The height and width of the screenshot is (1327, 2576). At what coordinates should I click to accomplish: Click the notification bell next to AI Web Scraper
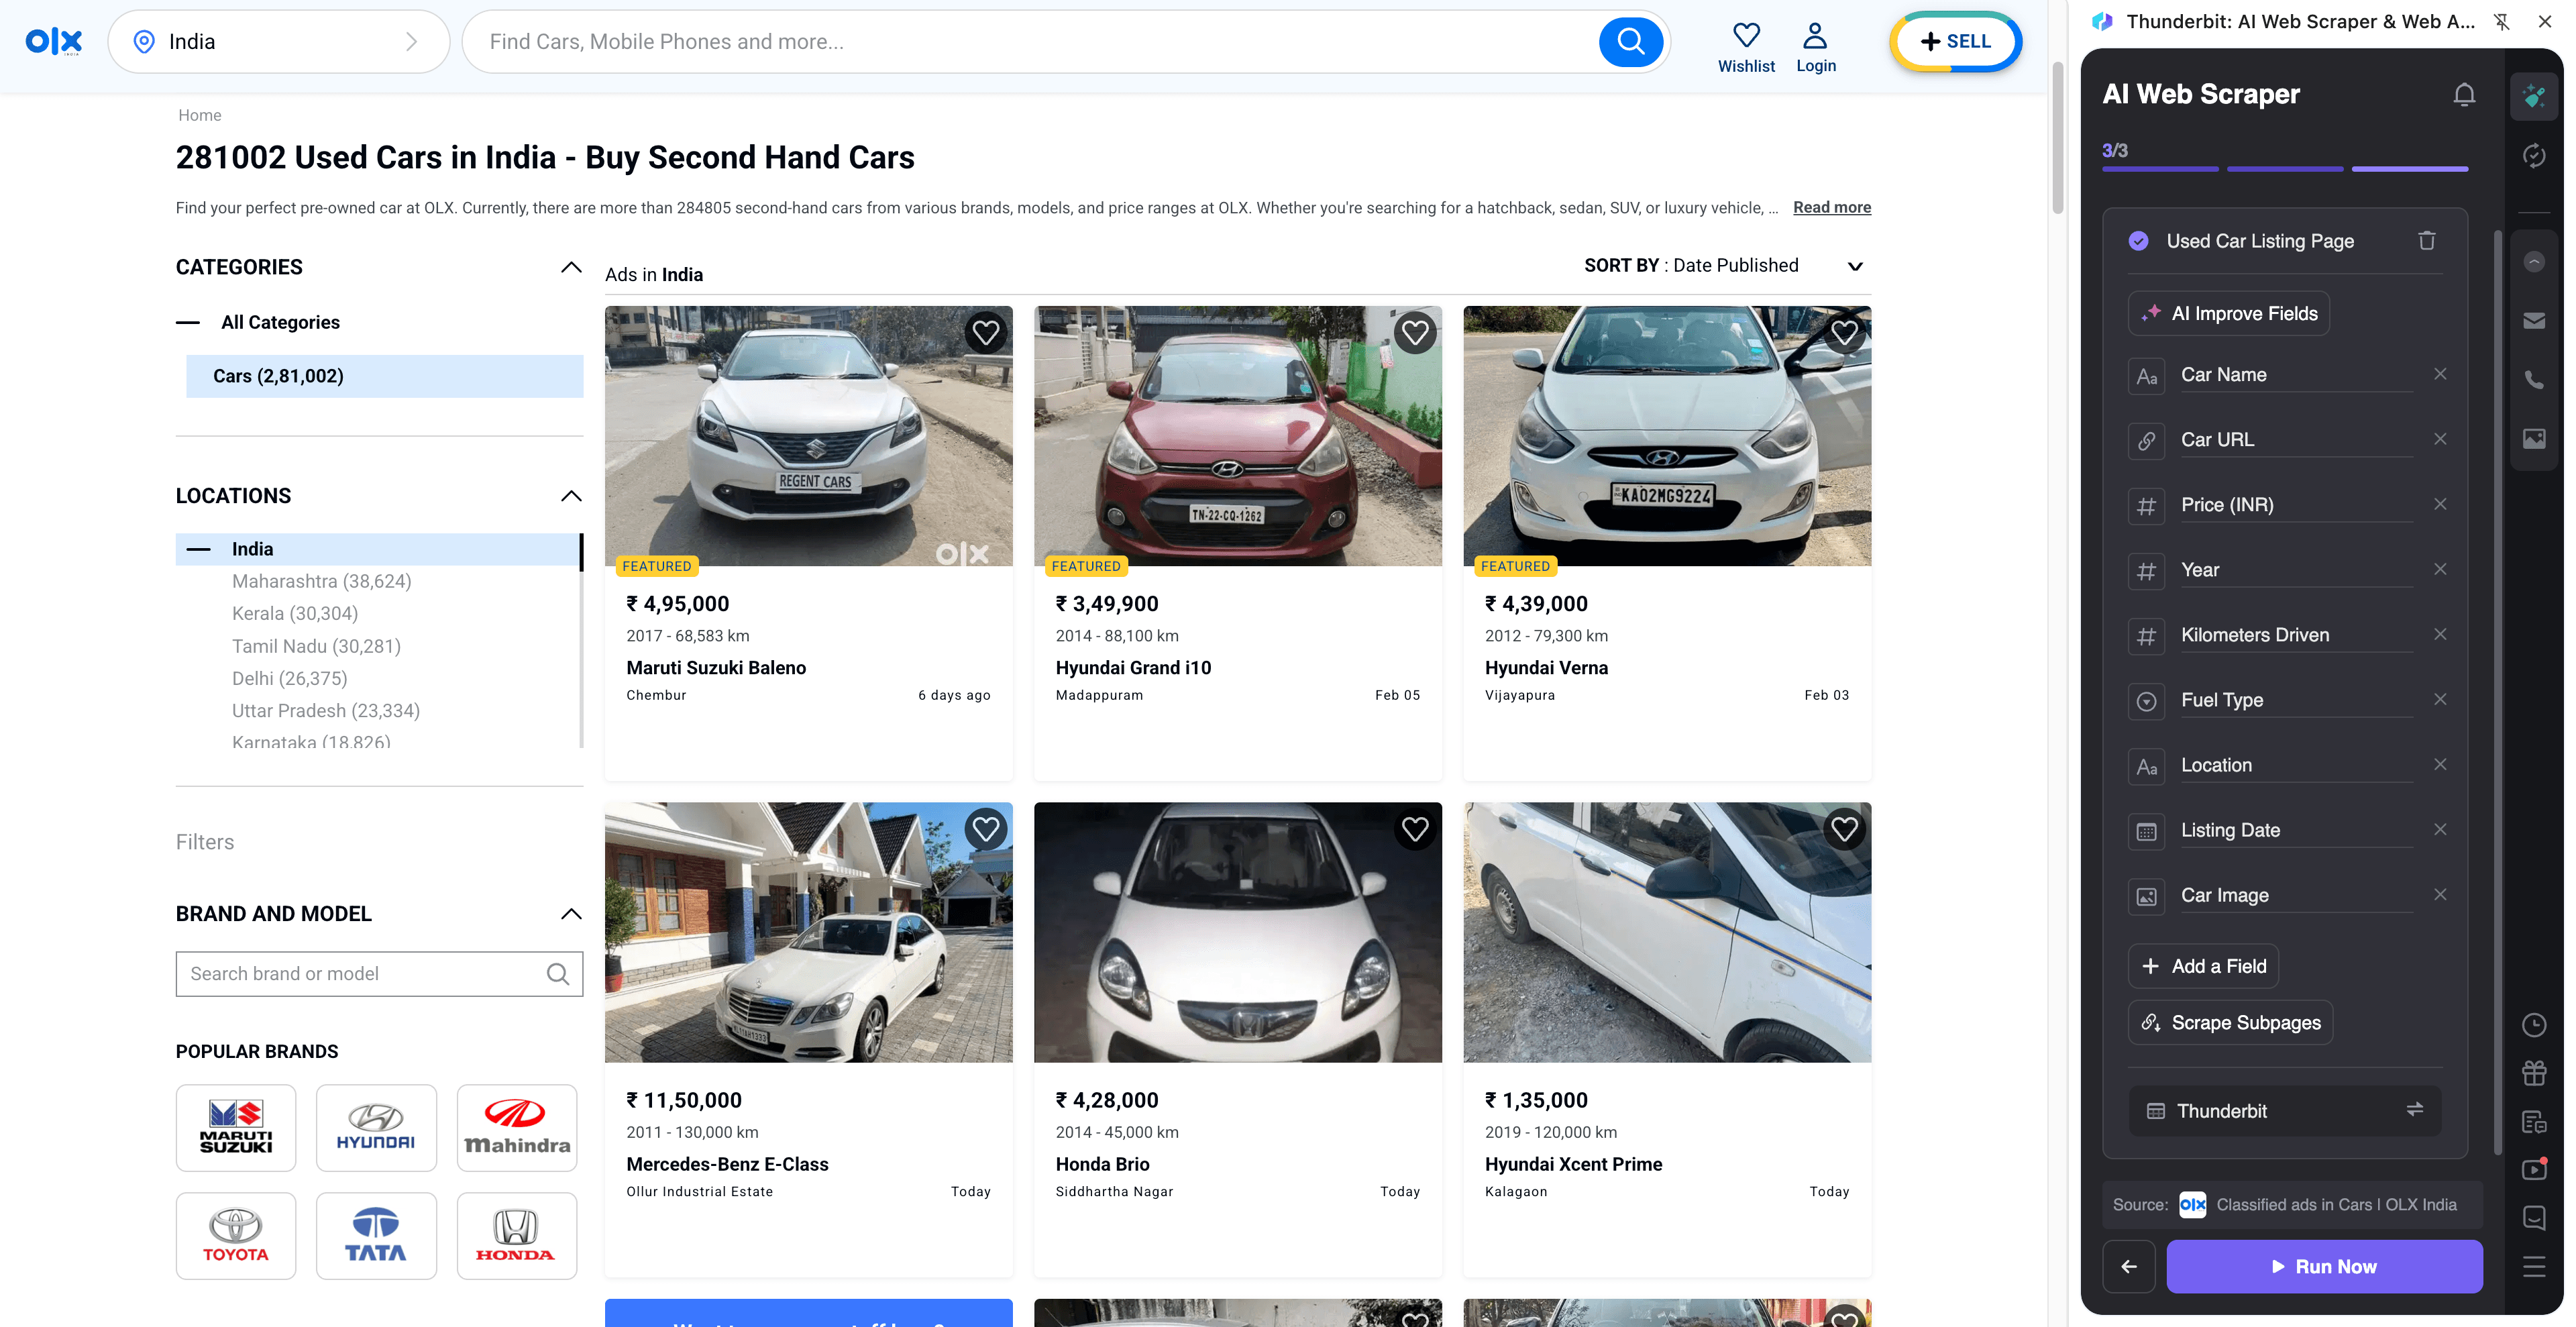click(2464, 94)
